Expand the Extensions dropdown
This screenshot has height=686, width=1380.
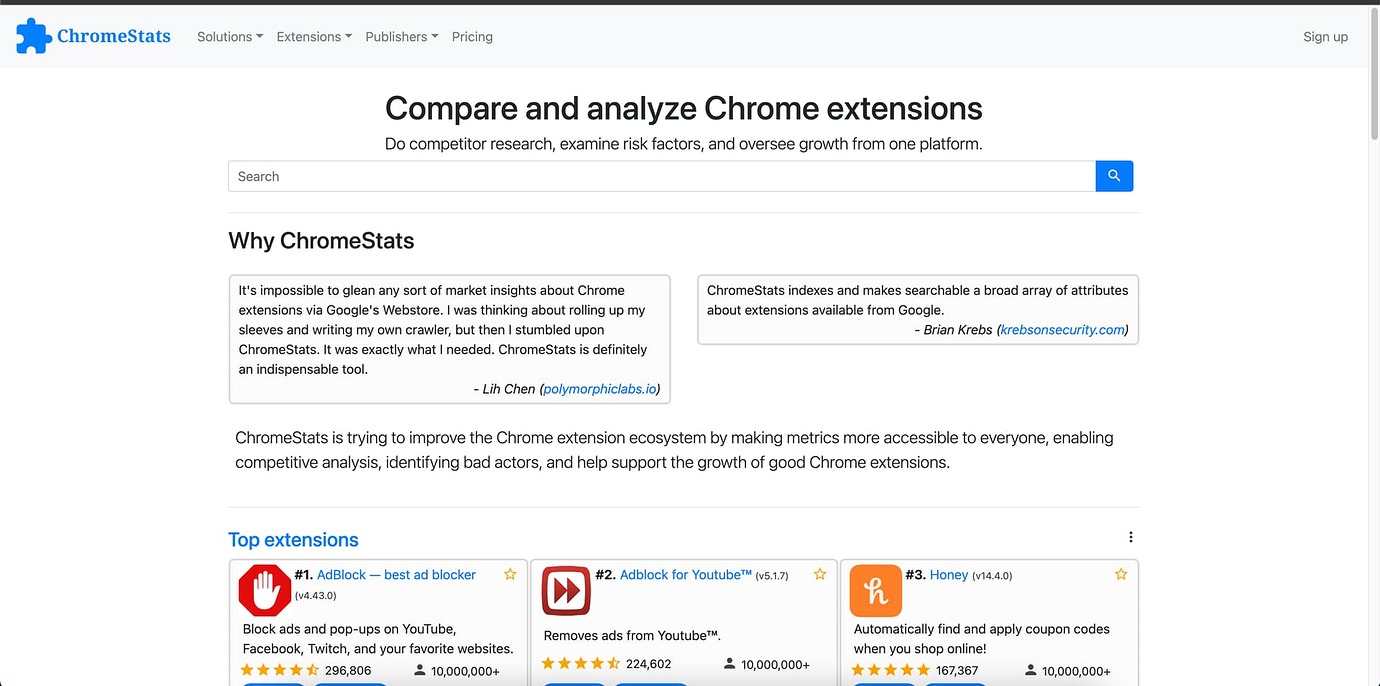[313, 36]
